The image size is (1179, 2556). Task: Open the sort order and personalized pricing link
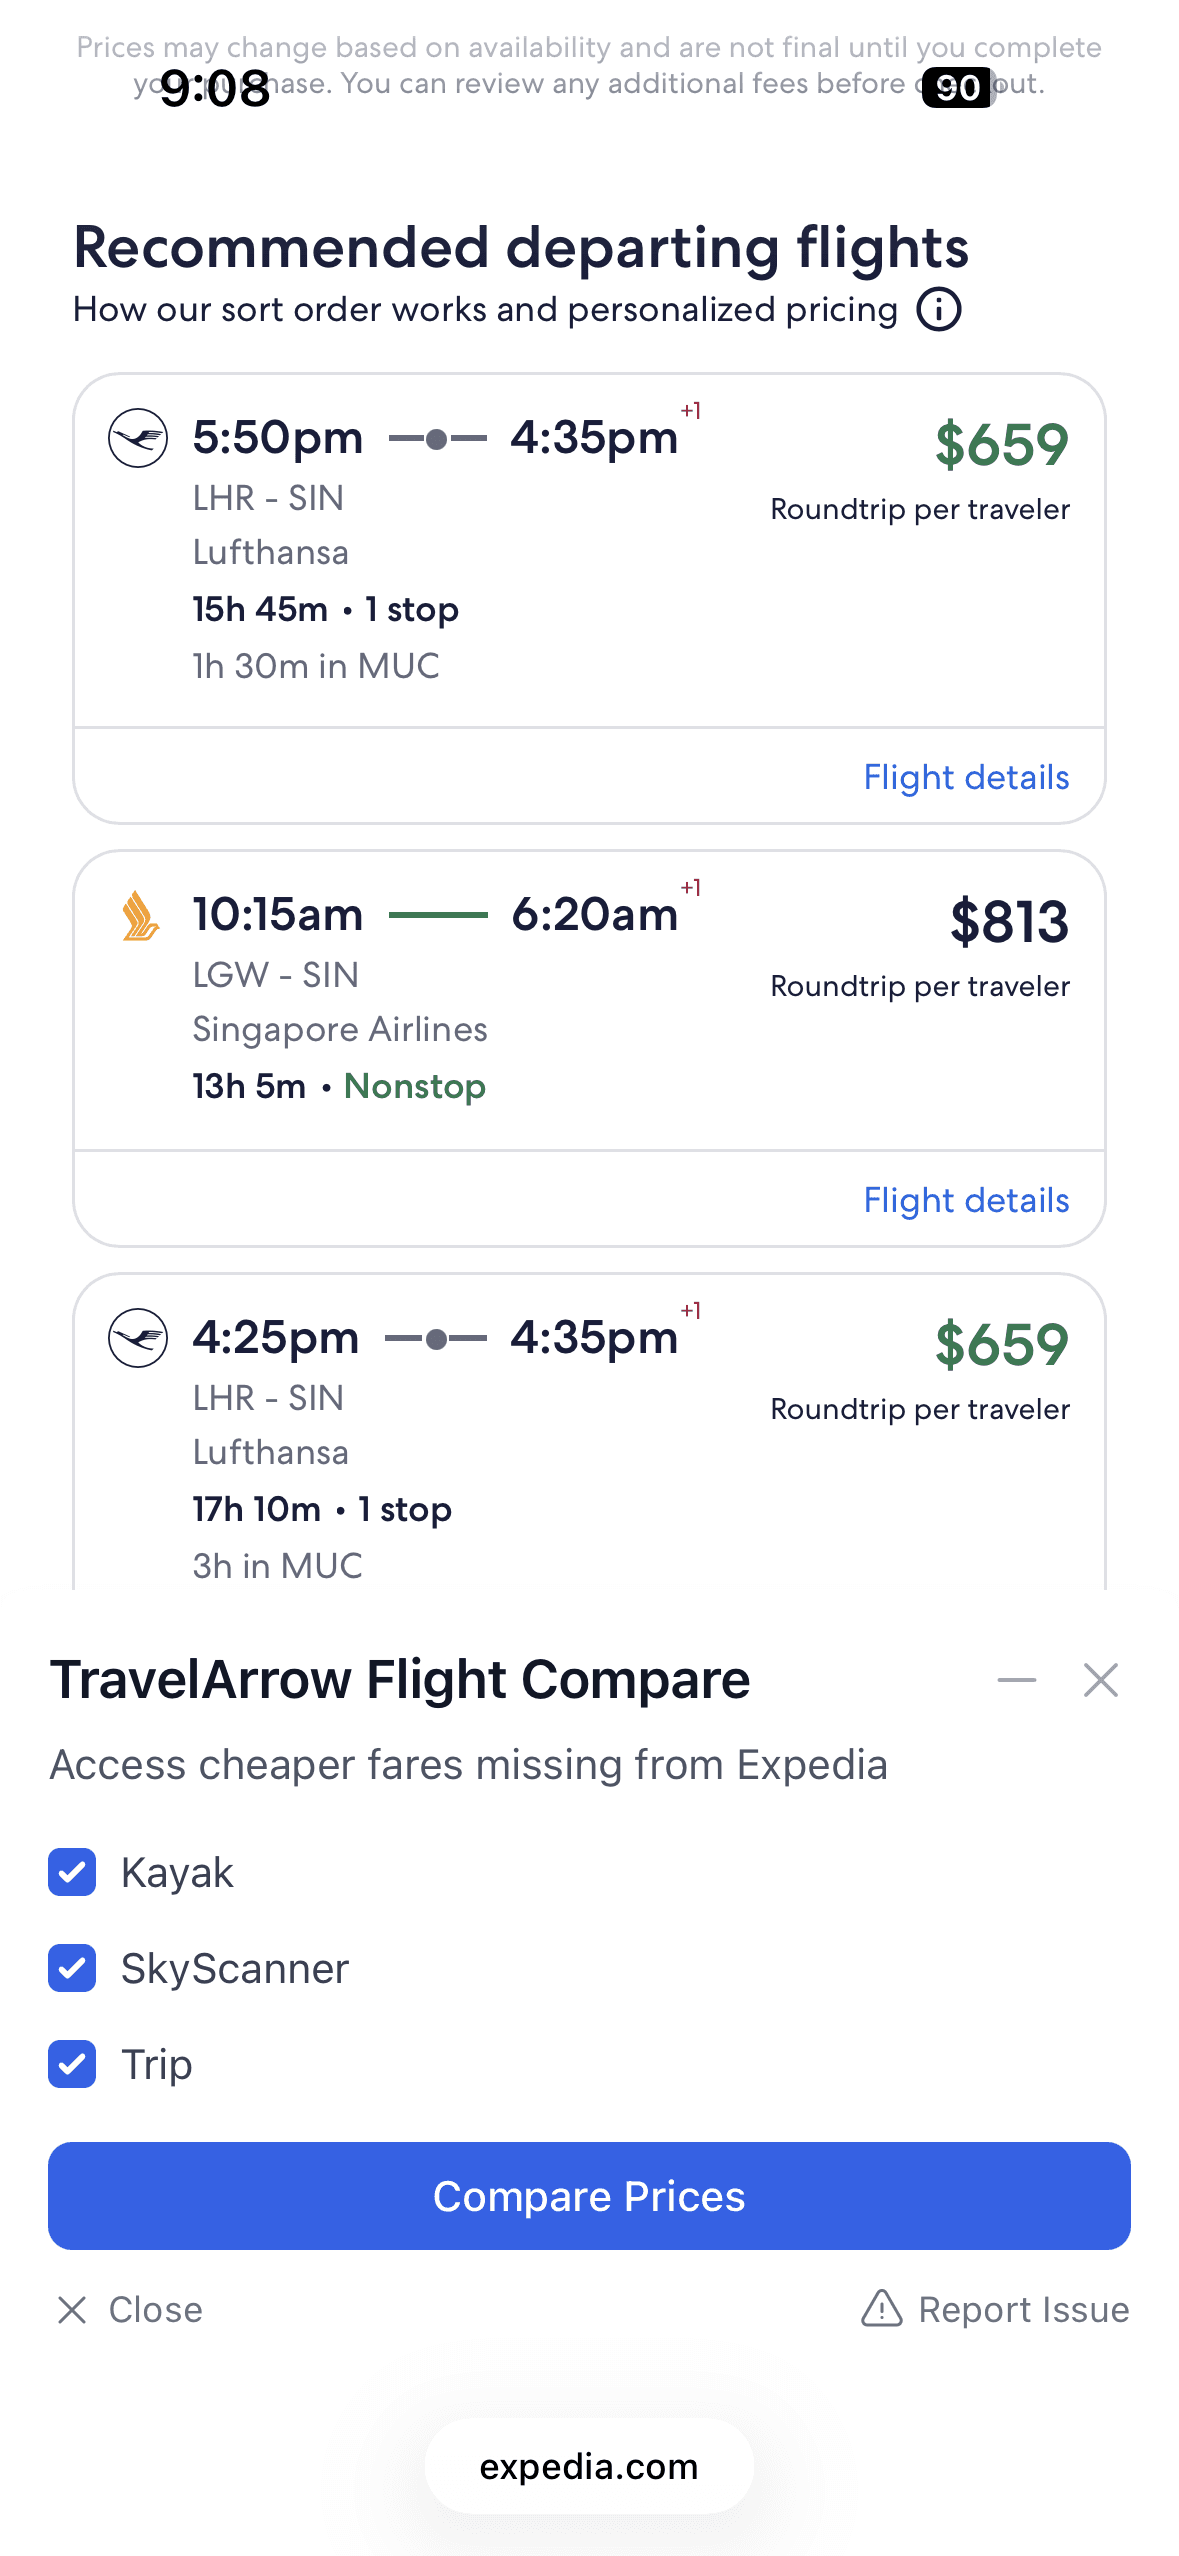485,310
